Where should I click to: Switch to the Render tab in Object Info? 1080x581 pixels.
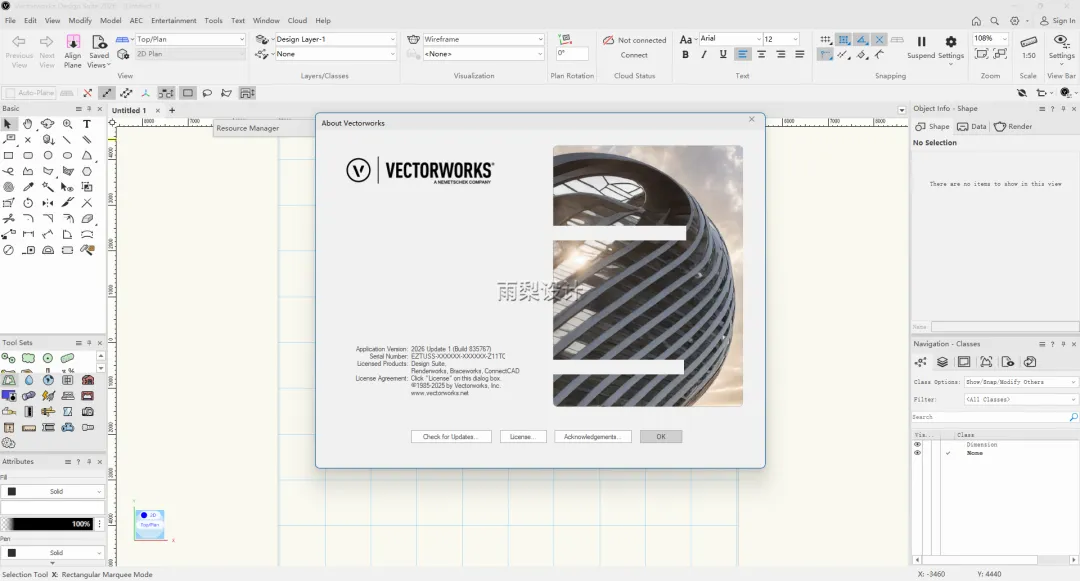click(1013, 127)
